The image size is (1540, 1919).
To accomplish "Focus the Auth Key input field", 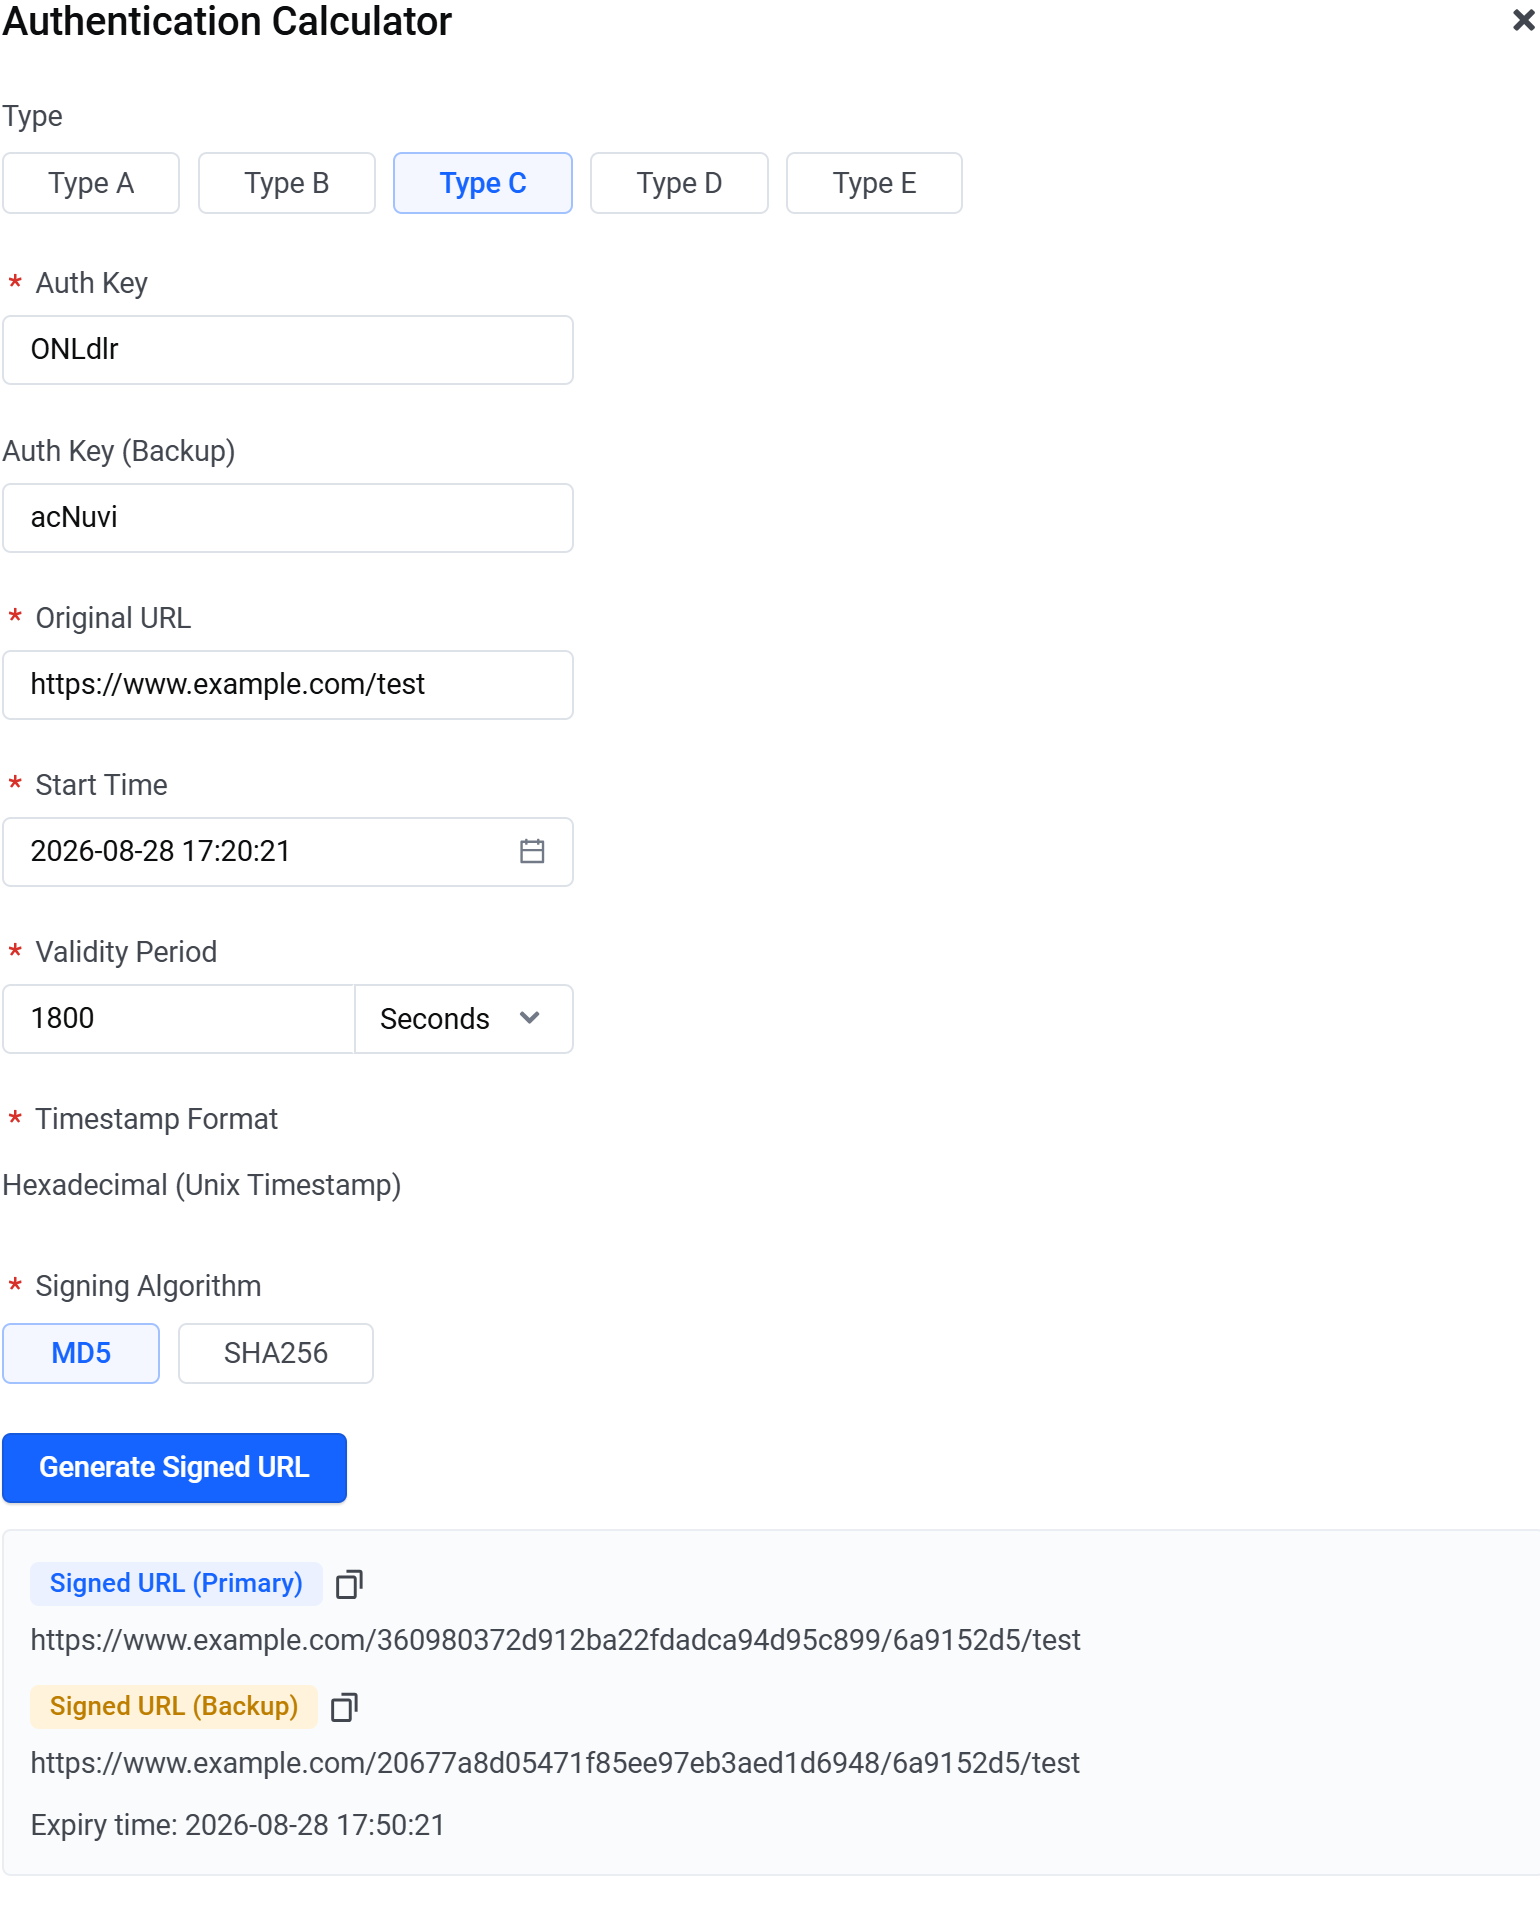I will (288, 350).
